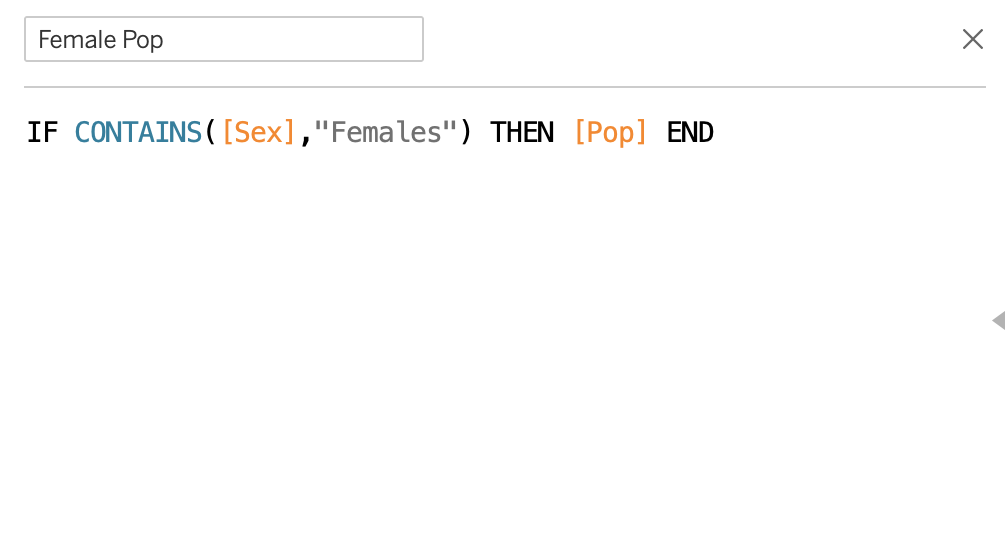
Task: Click the [Sex] field reference
Action: (259, 132)
